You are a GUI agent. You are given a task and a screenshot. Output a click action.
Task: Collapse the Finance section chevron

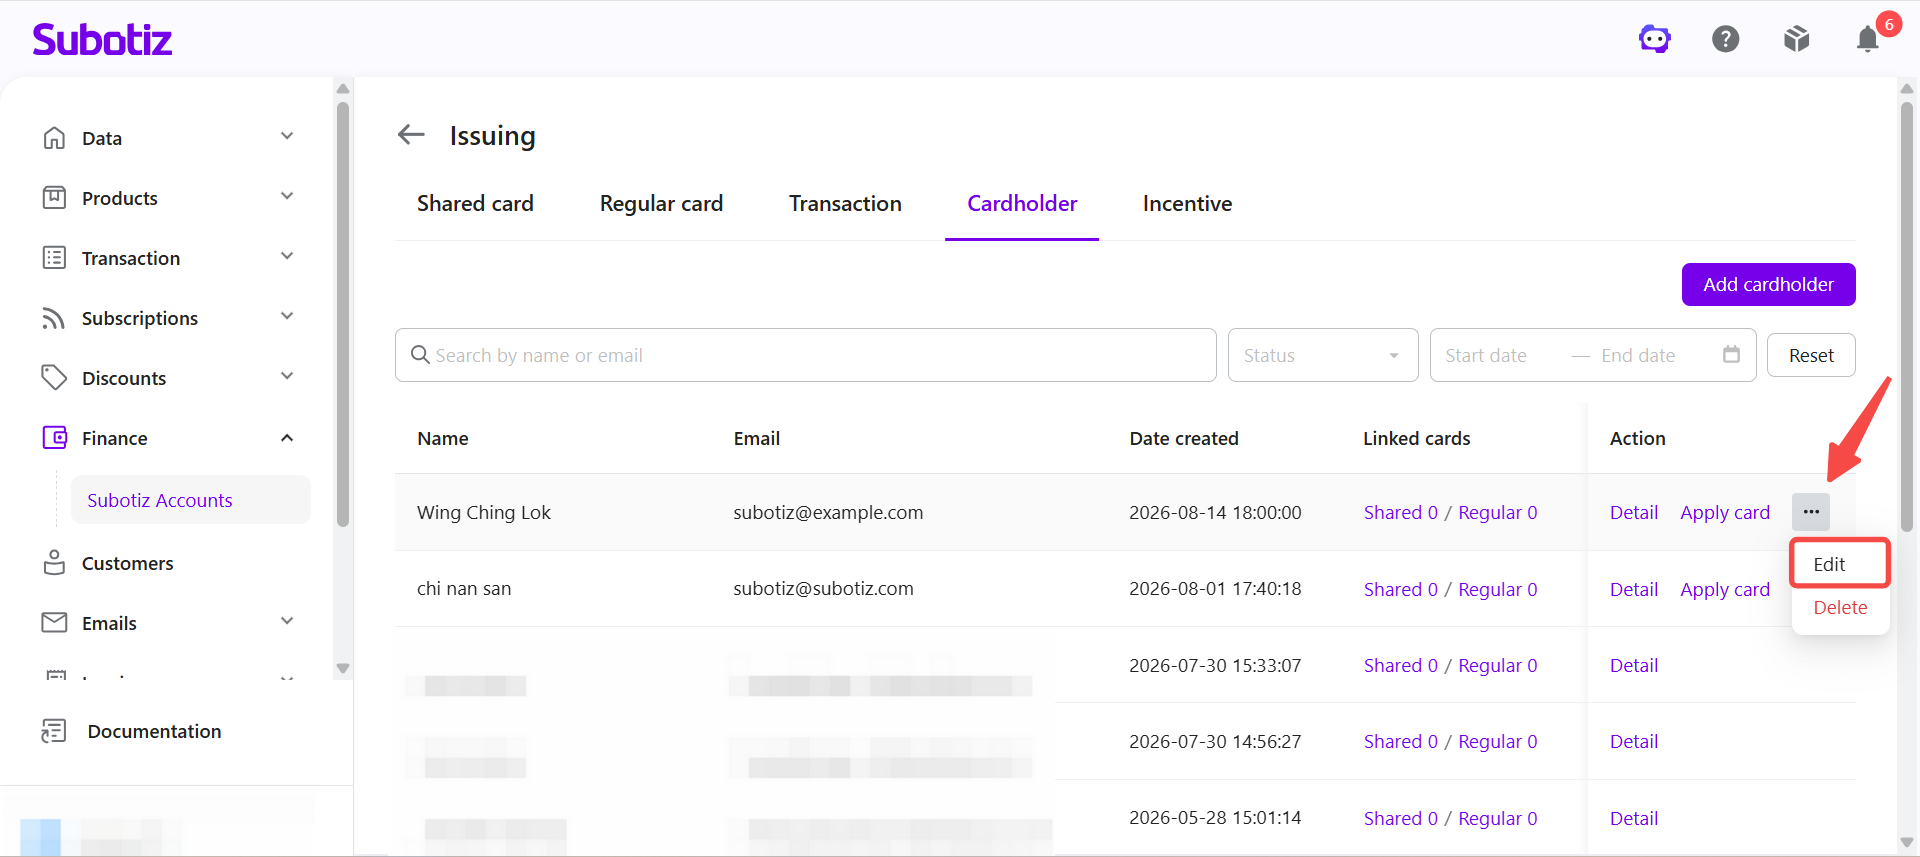[x=287, y=438]
